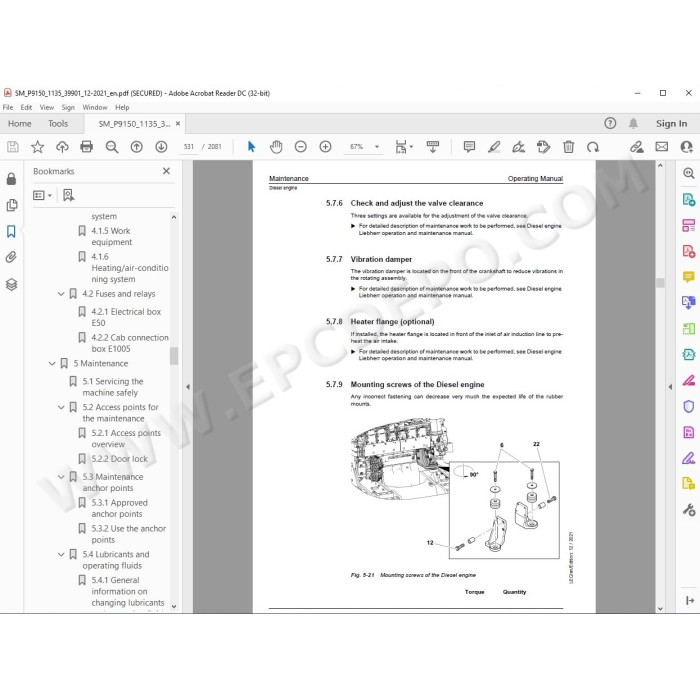Screen dimensions: 700x700
Task: Click find current bookmark icon
Action: (x=68, y=195)
